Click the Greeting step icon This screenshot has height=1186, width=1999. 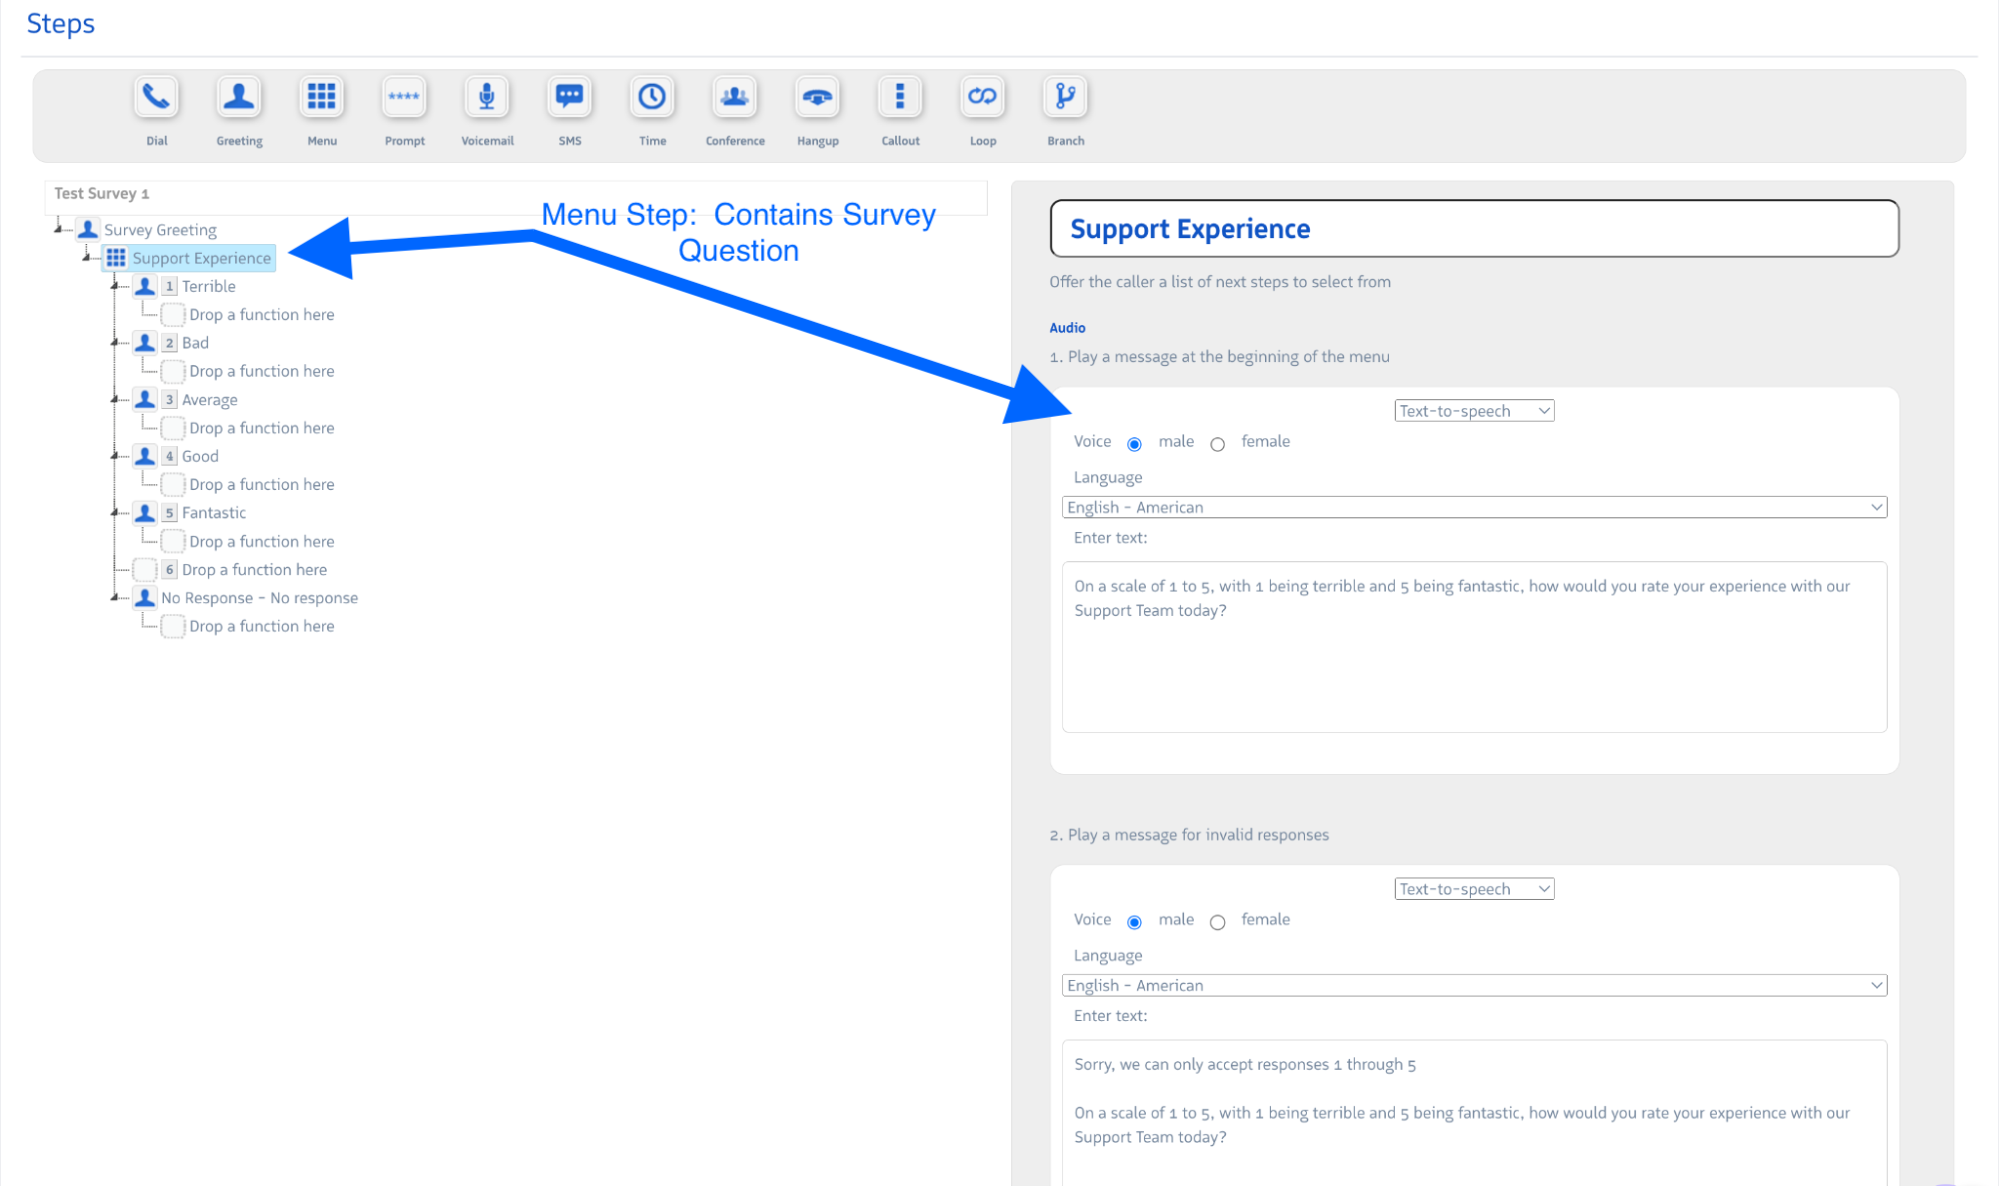pyautogui.click(x=239, y=98)
